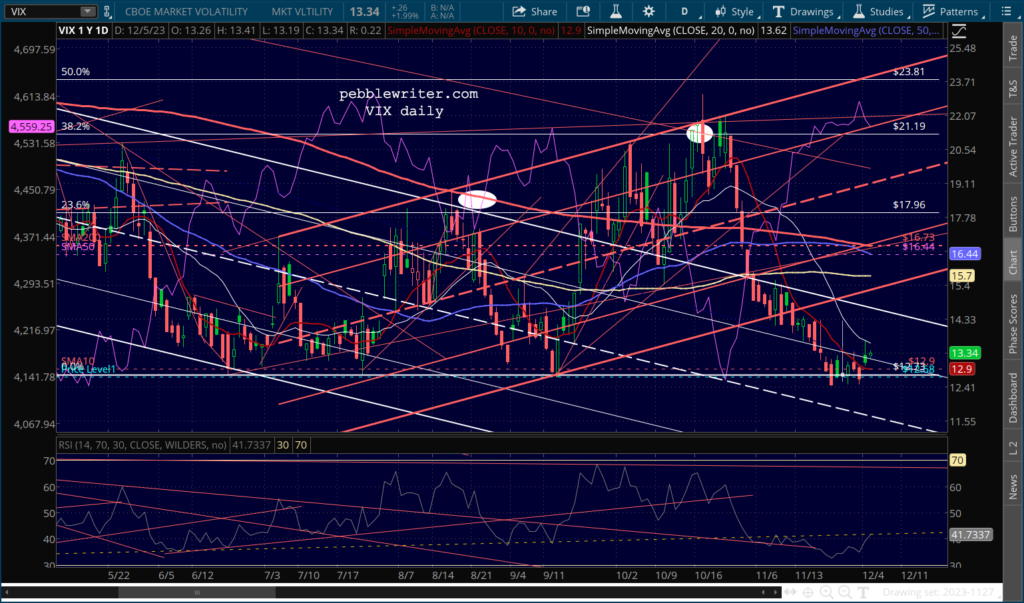The width and height of the screenshot is (1024, 603).
Task: Open the Trade sidebar tab
Action: click(1013, 48)
